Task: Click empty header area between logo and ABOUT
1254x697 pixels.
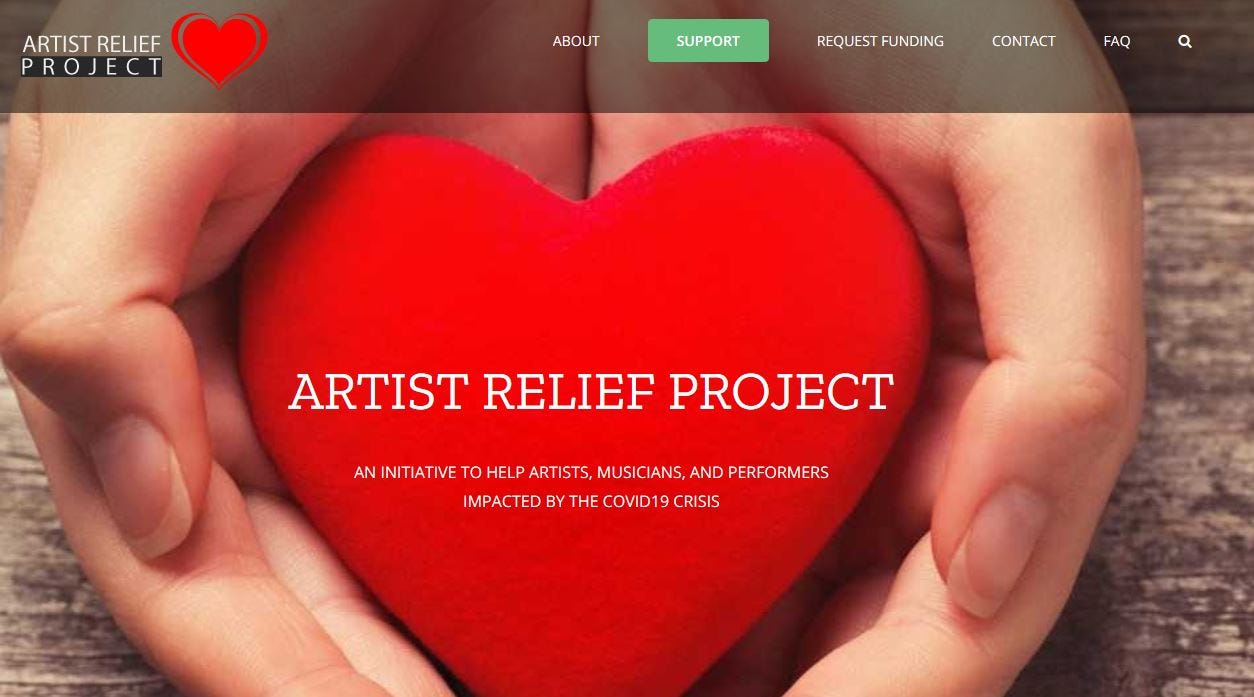Action: (410, 41)
